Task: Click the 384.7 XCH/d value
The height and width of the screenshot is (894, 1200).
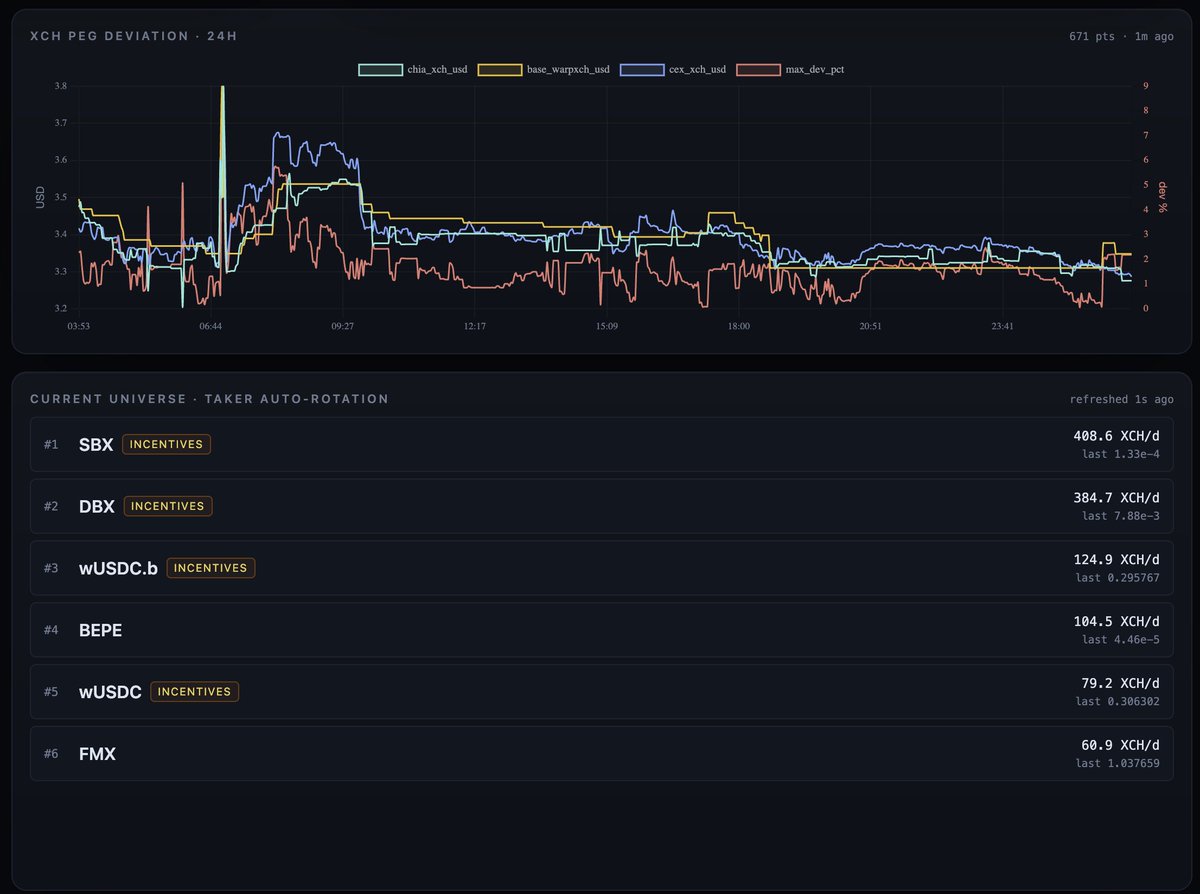Action: (x=1116, y=498)
